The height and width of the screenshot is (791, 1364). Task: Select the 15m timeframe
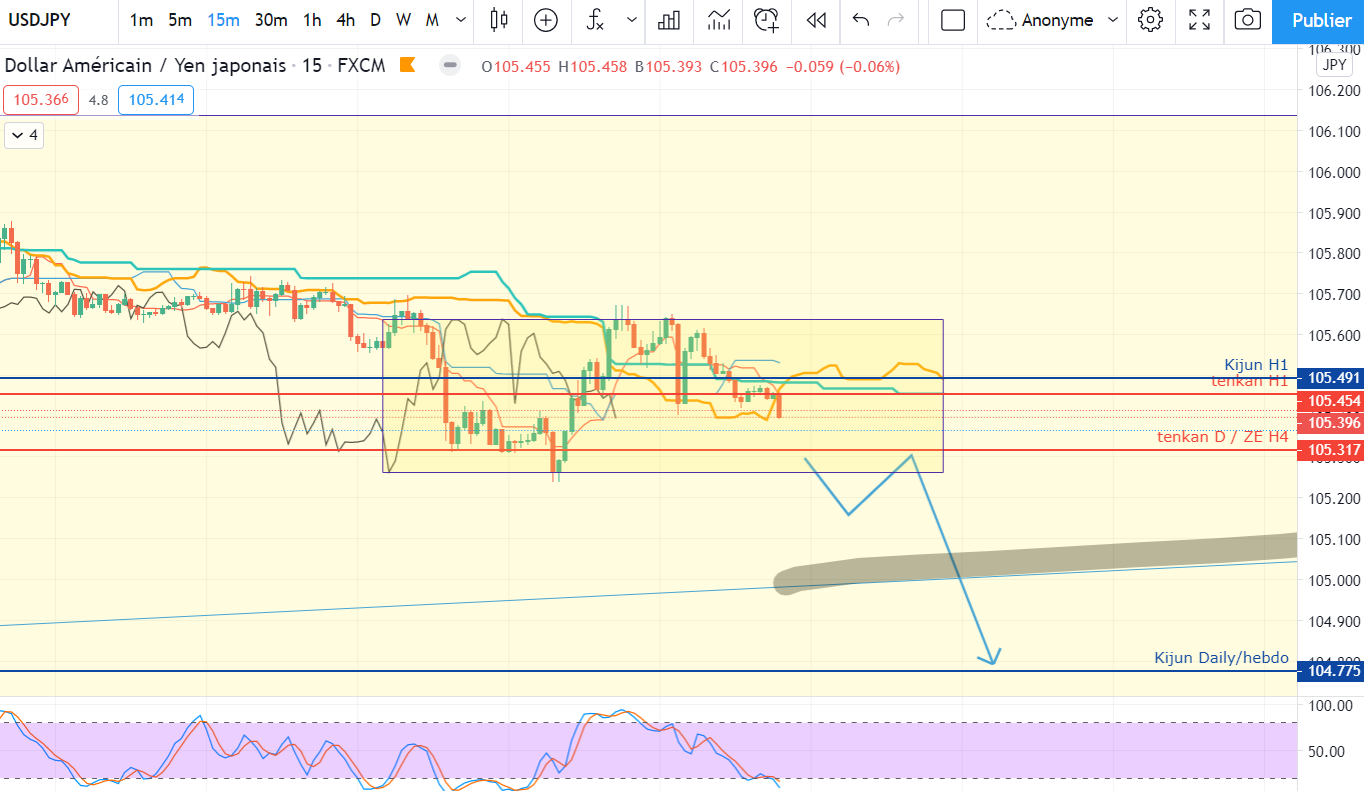[x=223, y=20]
